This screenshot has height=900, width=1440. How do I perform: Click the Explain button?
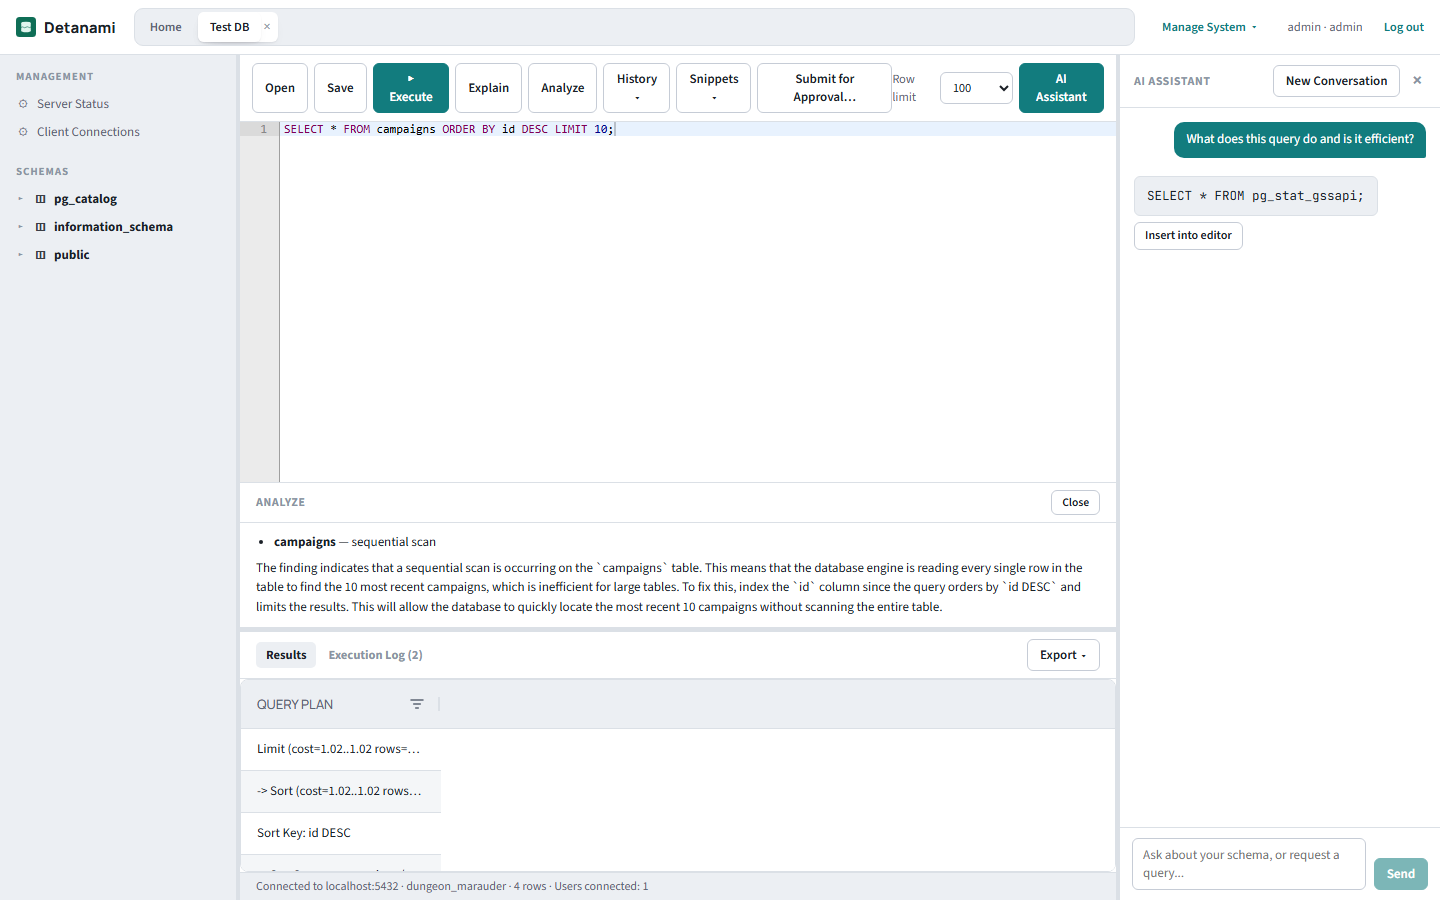[x=489, y=88]
